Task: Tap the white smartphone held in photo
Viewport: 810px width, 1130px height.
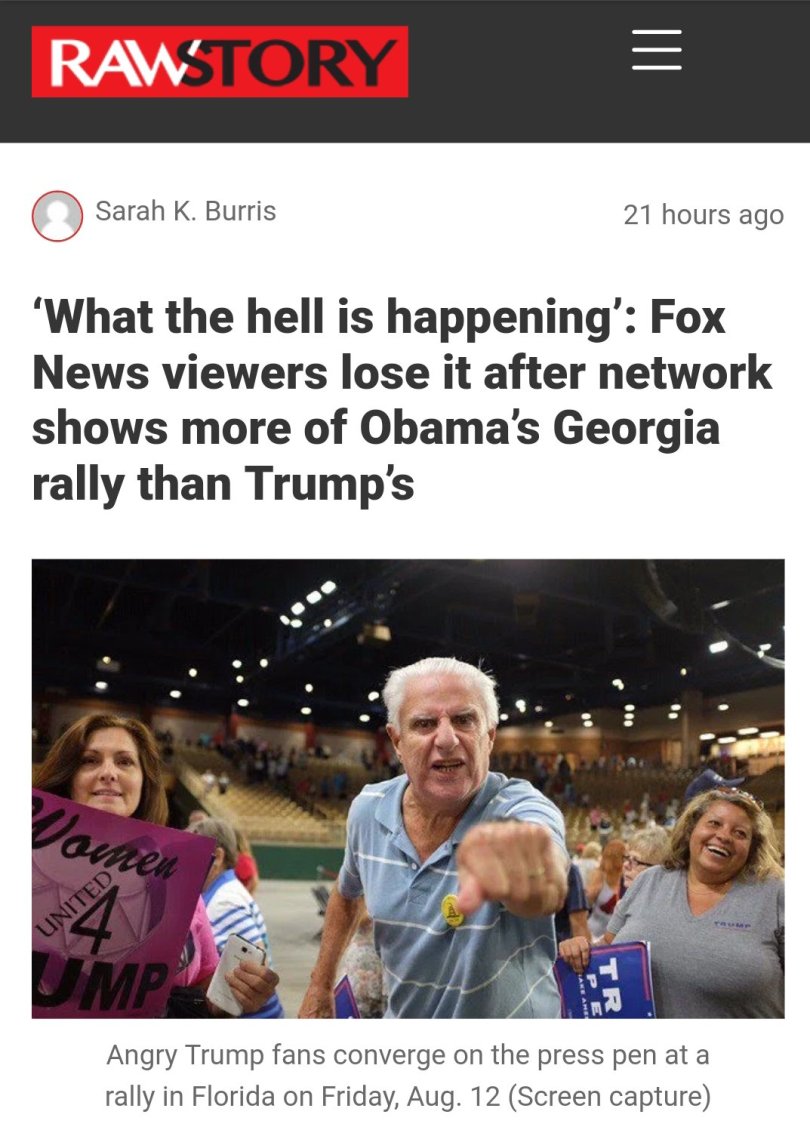Action: [236, 973]
